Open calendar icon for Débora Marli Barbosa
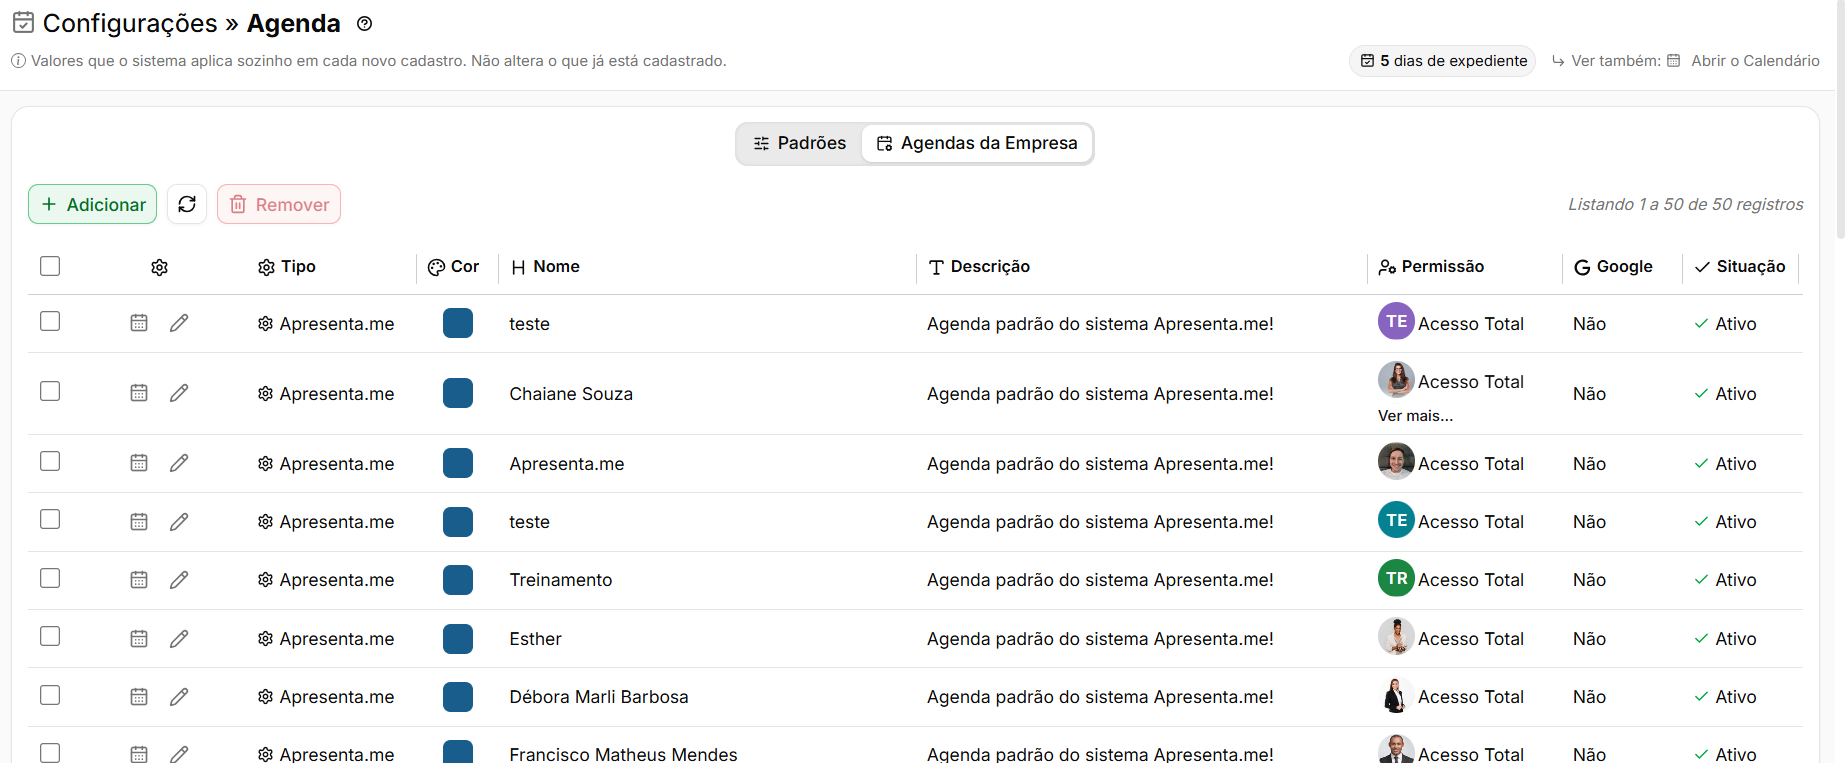Image resolution: width=1847 pixels, height=763 pixels. point(139,696)
